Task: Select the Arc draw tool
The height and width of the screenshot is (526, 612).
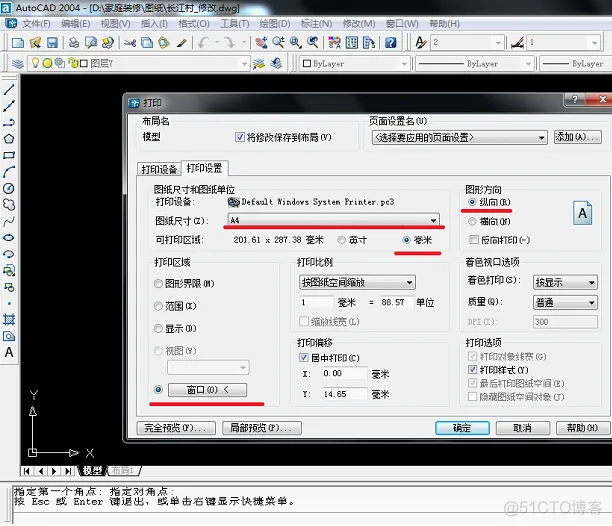Action: pyautogui.click(x=9, y=172)
